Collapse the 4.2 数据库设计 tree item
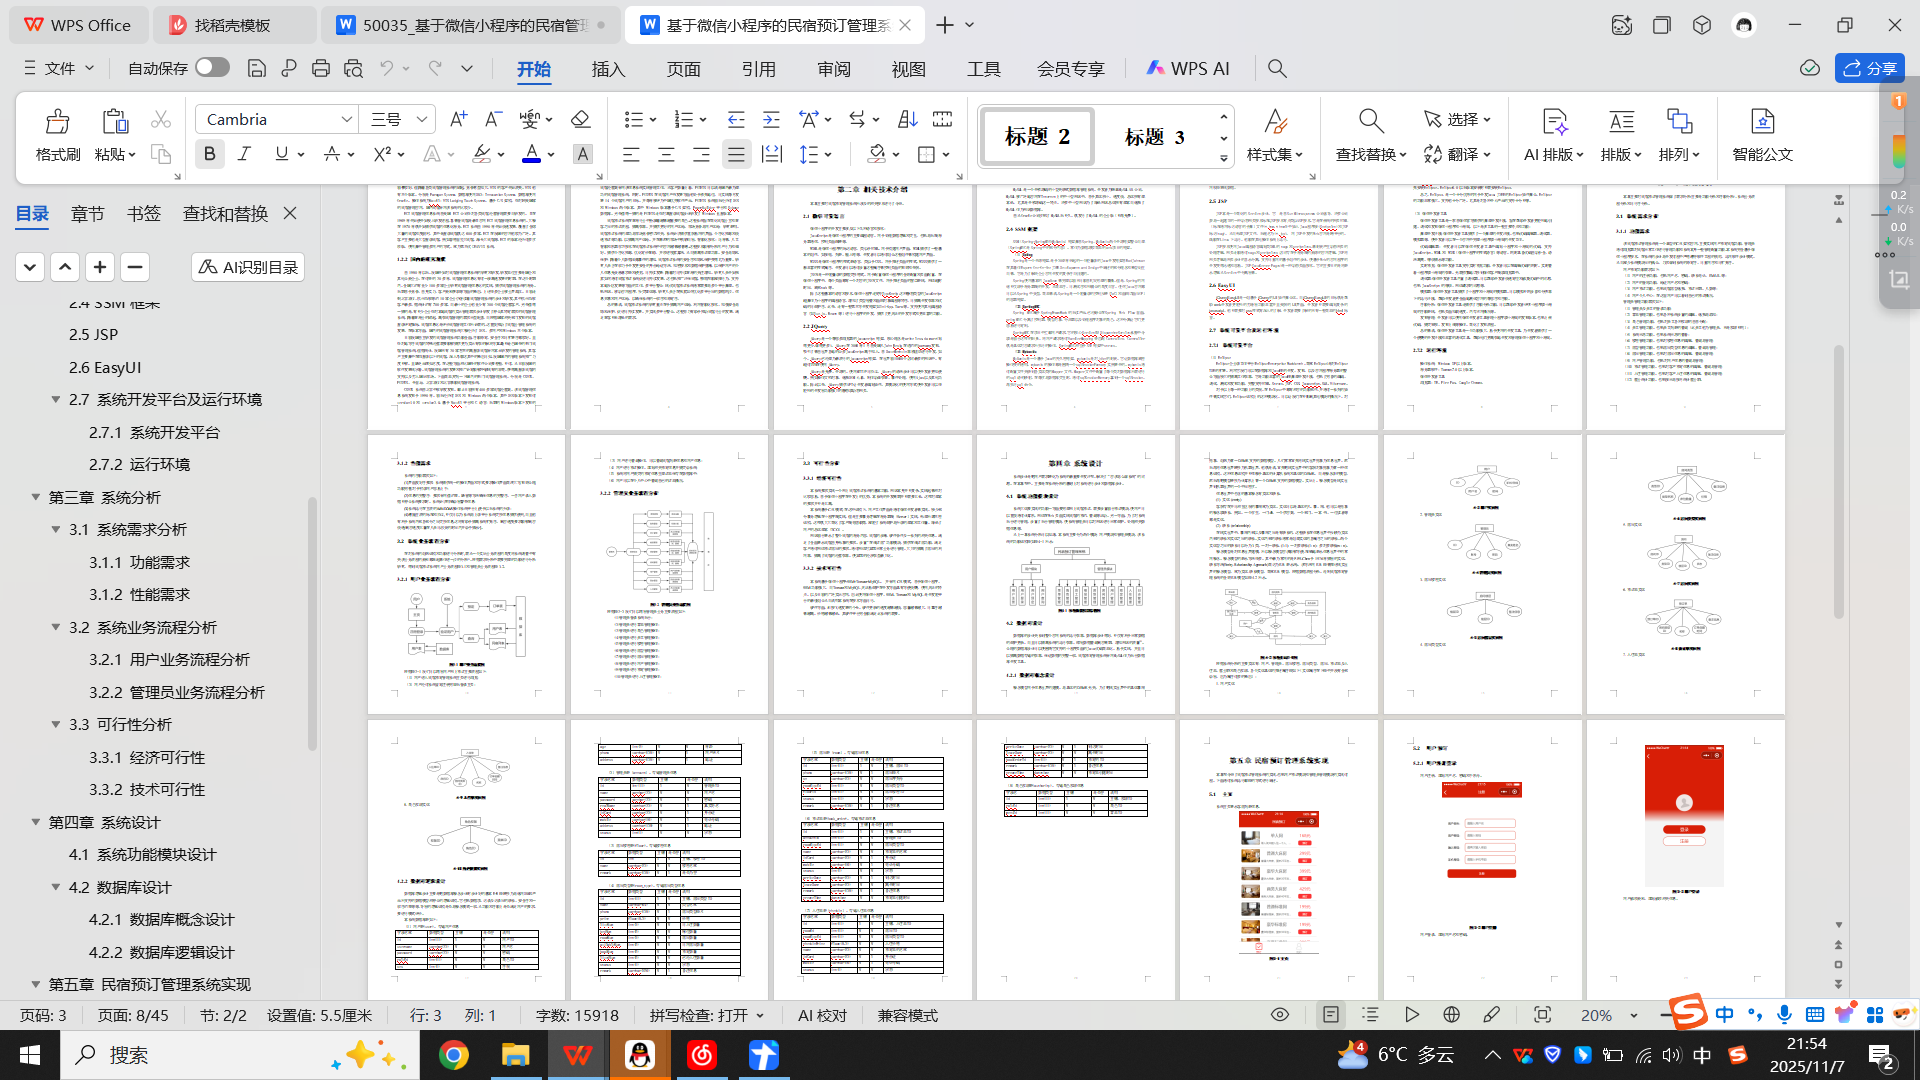 (56, 887)
